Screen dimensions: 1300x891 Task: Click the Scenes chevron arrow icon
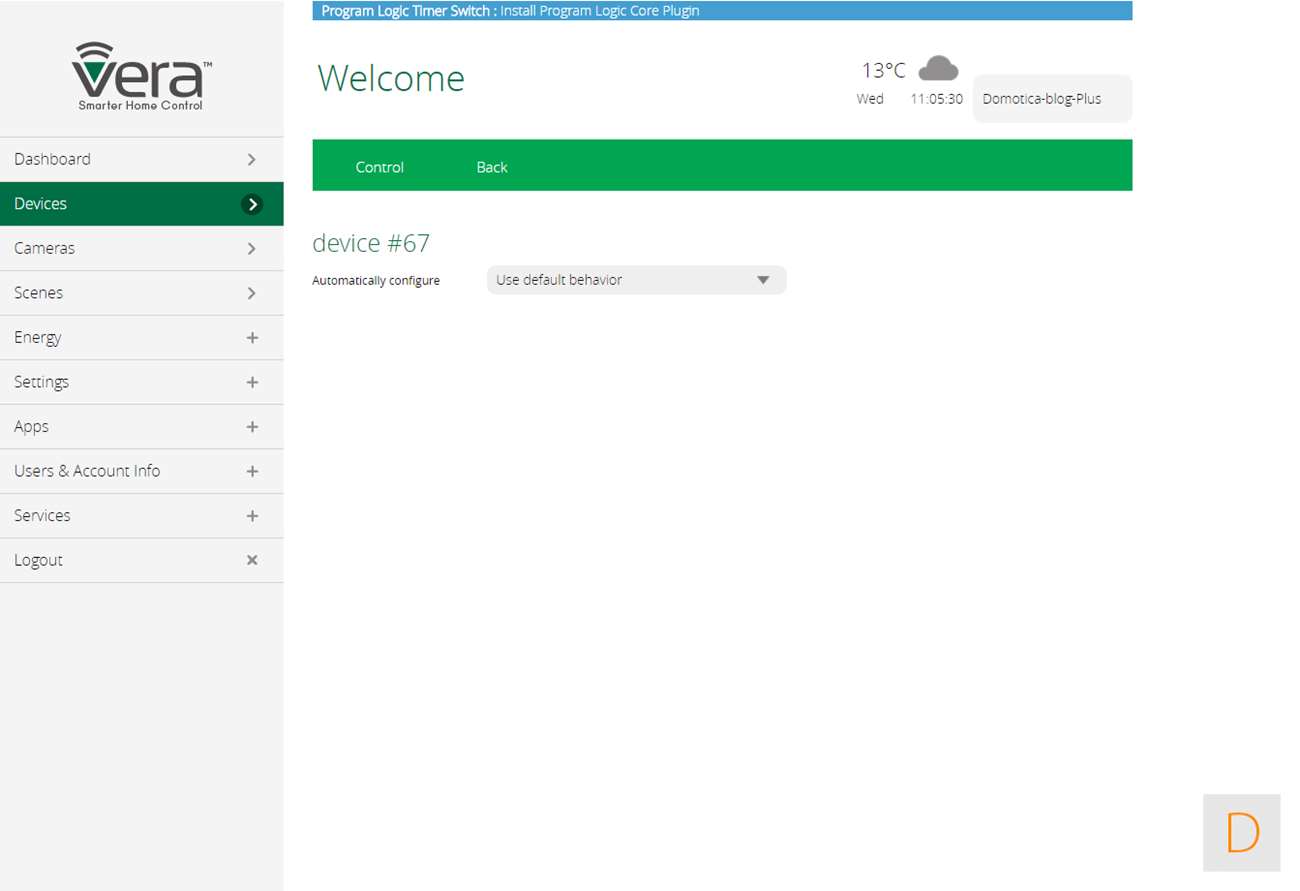point(252,293)
